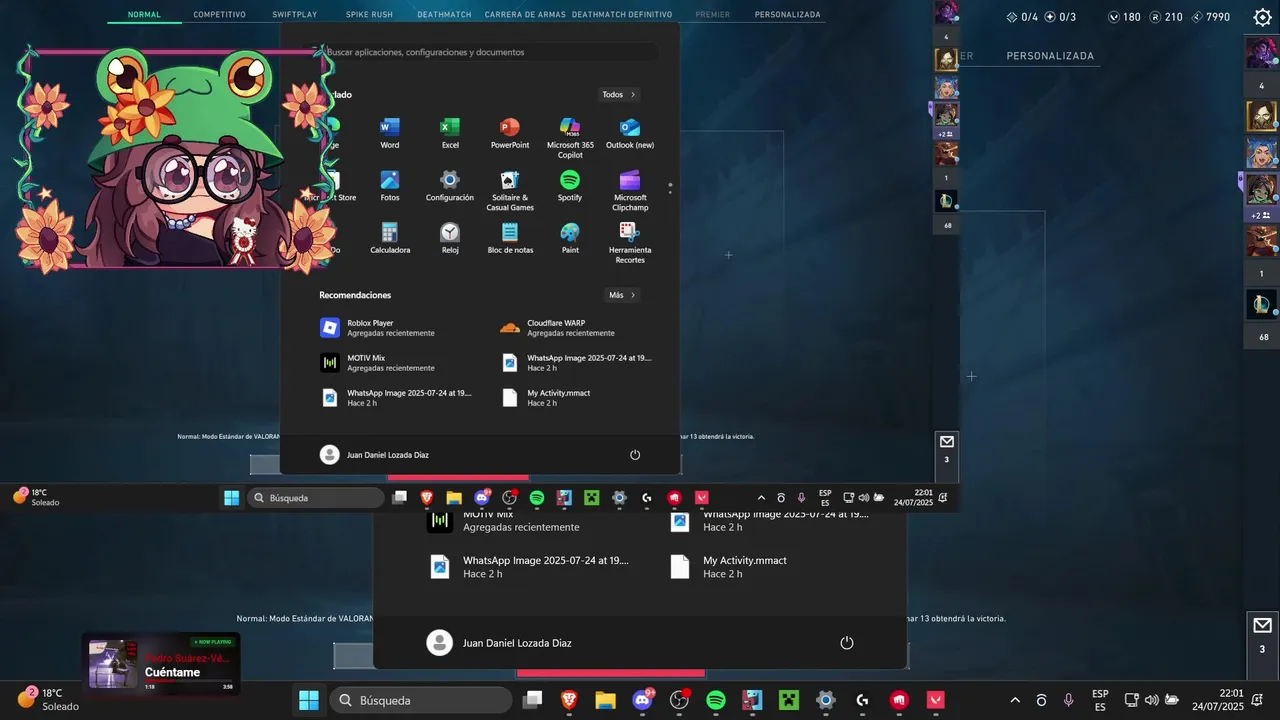The height and width of the screenshot is (720, 1280).
Task: Open the Reloj app
Action: coord(450,238)
